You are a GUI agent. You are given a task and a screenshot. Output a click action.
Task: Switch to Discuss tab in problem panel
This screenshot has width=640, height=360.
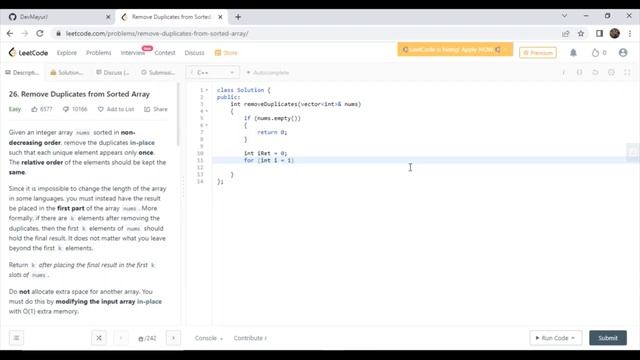(113, 72)
